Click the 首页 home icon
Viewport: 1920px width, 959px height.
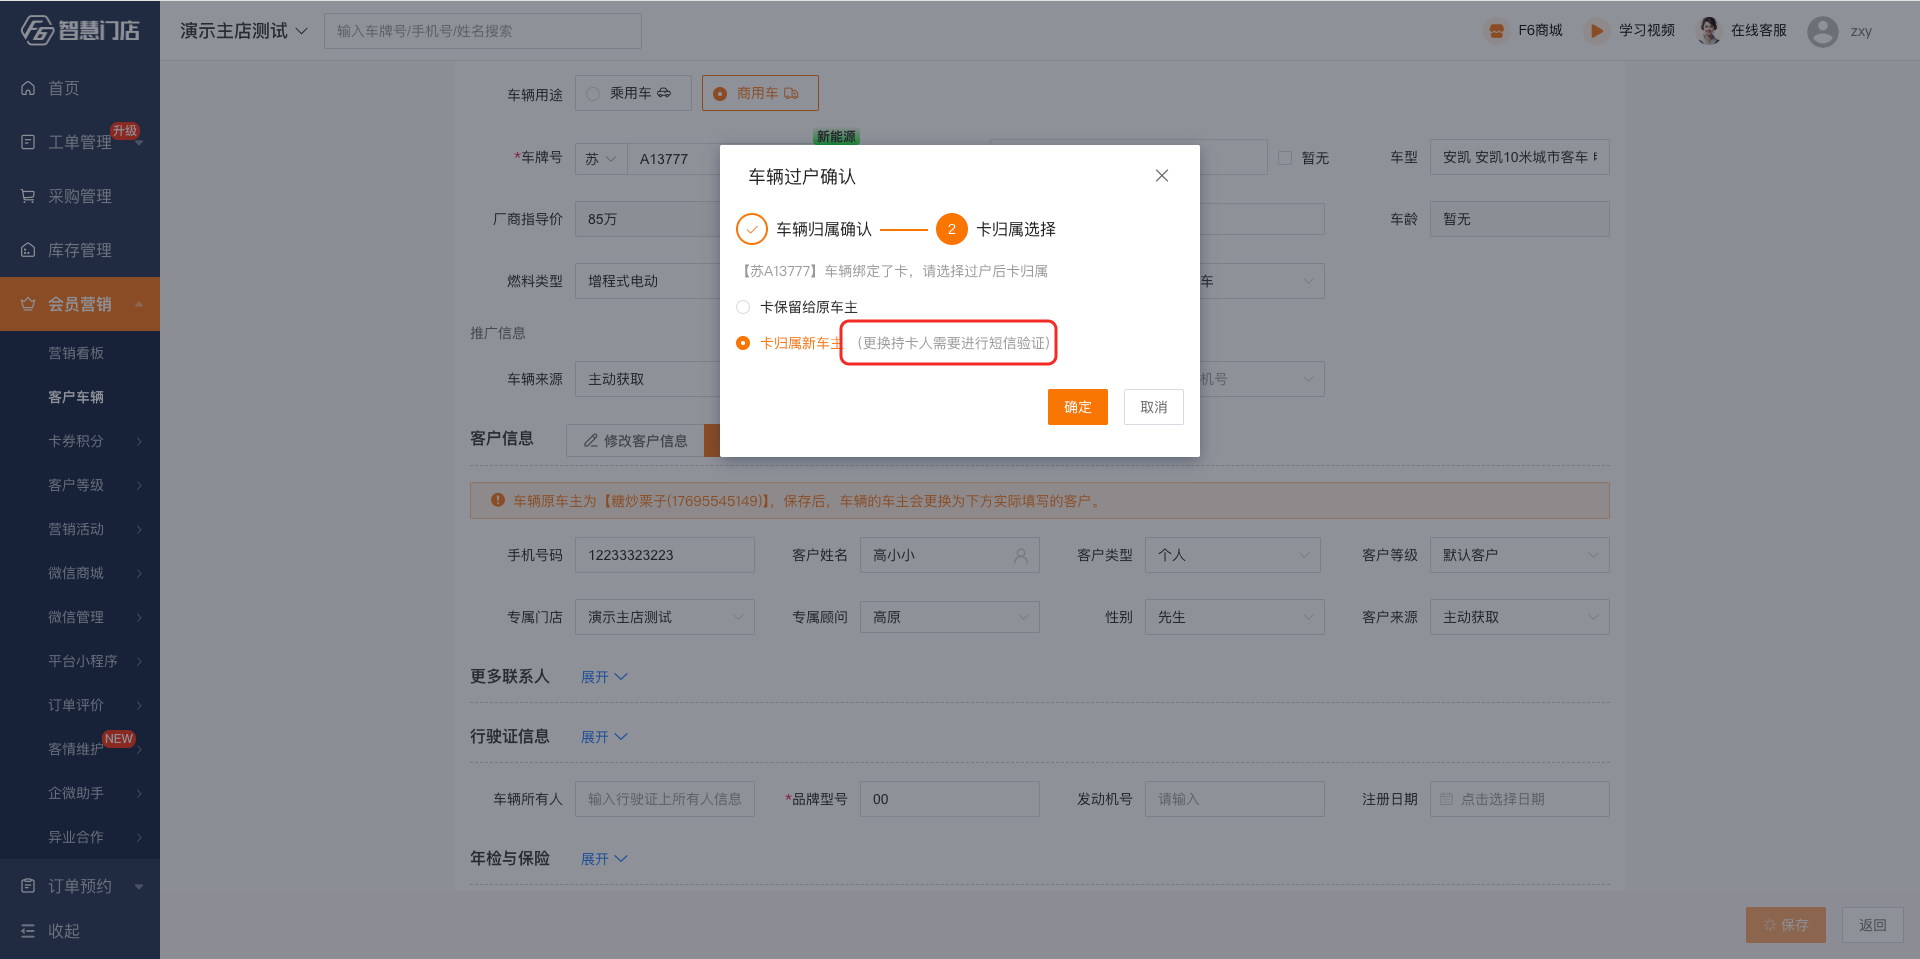[x=28, y=88]
